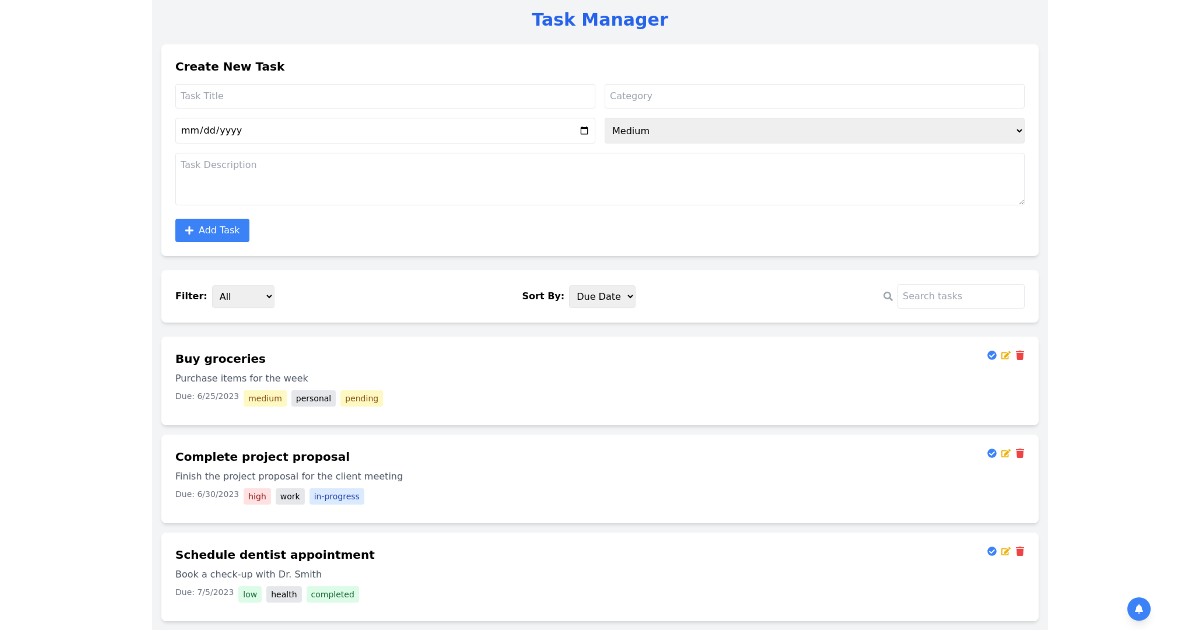Edit the 'Buy groceries' task
The height and width of the screenshot is (630, 1200).
(x=1005, y=355)
